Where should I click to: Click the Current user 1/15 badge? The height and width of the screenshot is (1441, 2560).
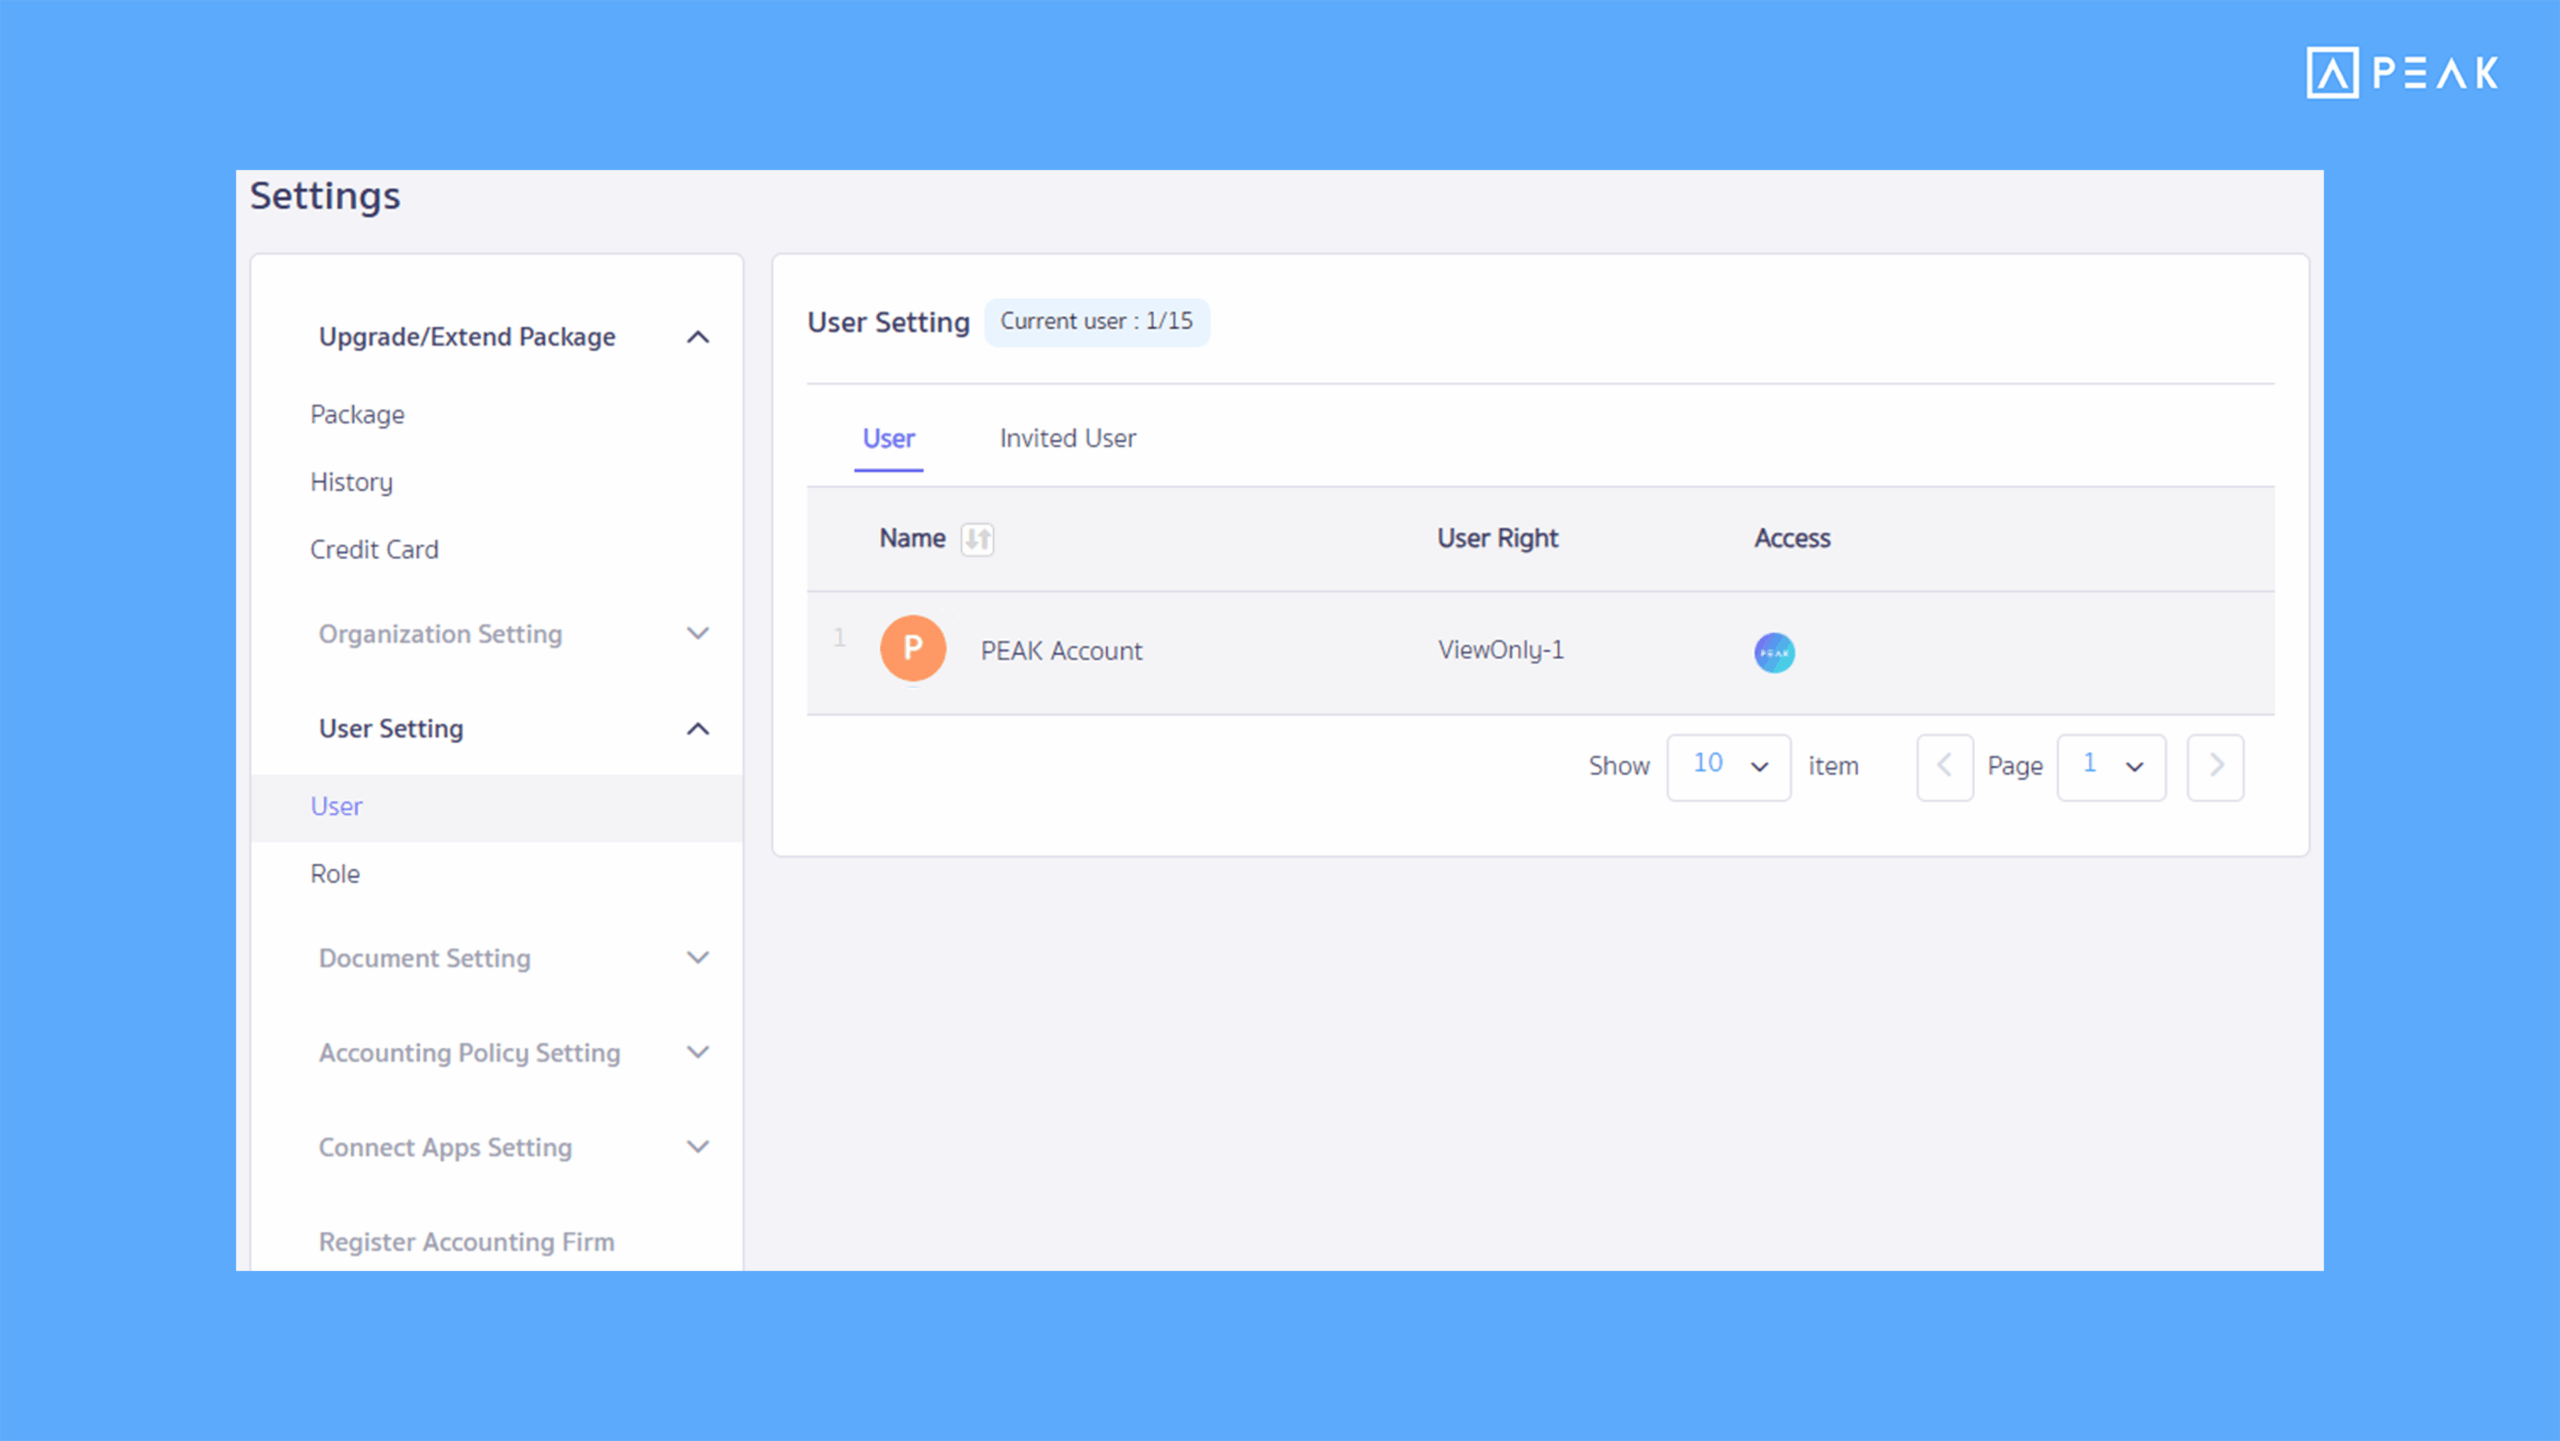coord(1097,321)
